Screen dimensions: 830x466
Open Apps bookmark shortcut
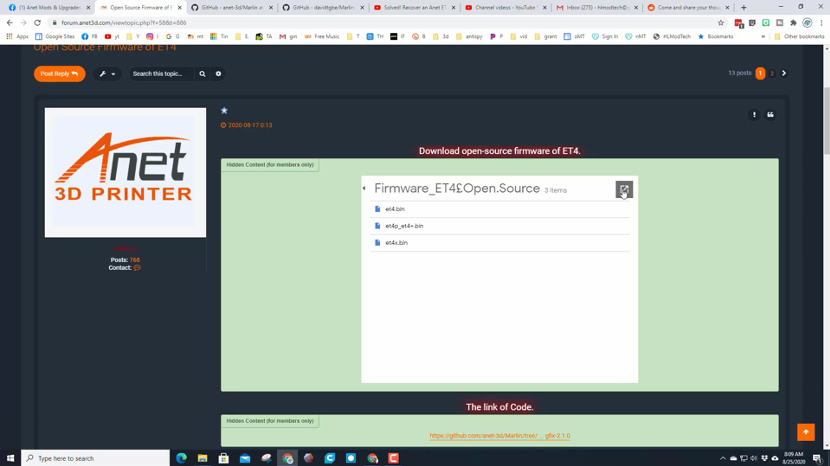point(17,37)
